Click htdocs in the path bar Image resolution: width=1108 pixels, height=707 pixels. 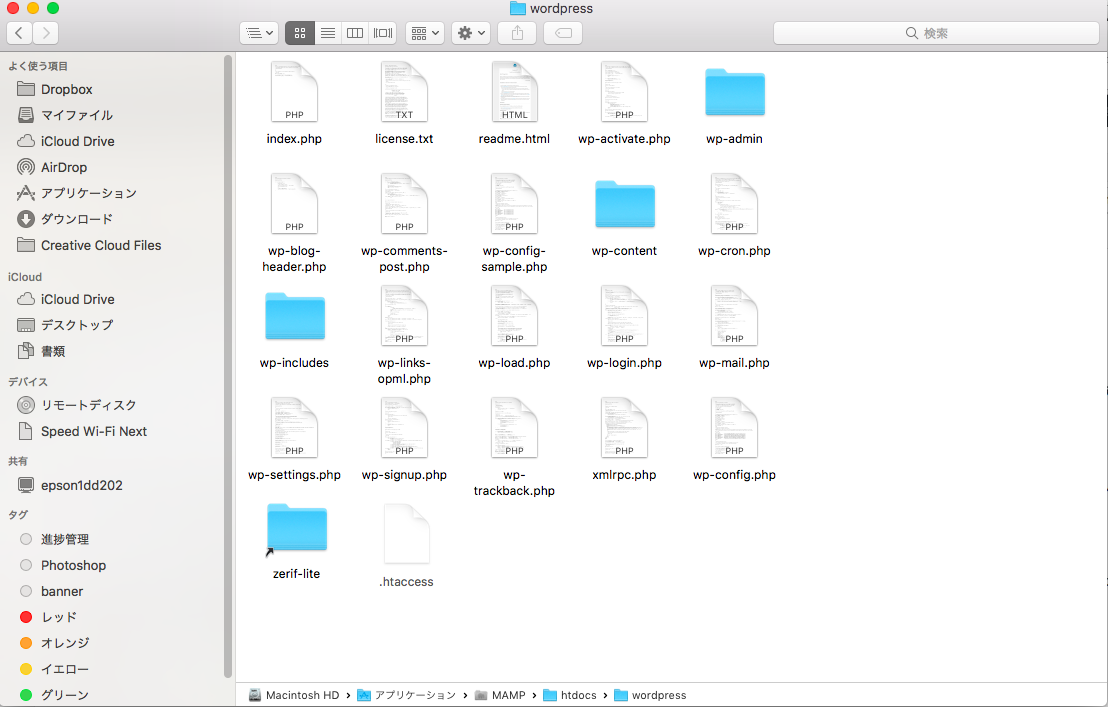point(570,695)
